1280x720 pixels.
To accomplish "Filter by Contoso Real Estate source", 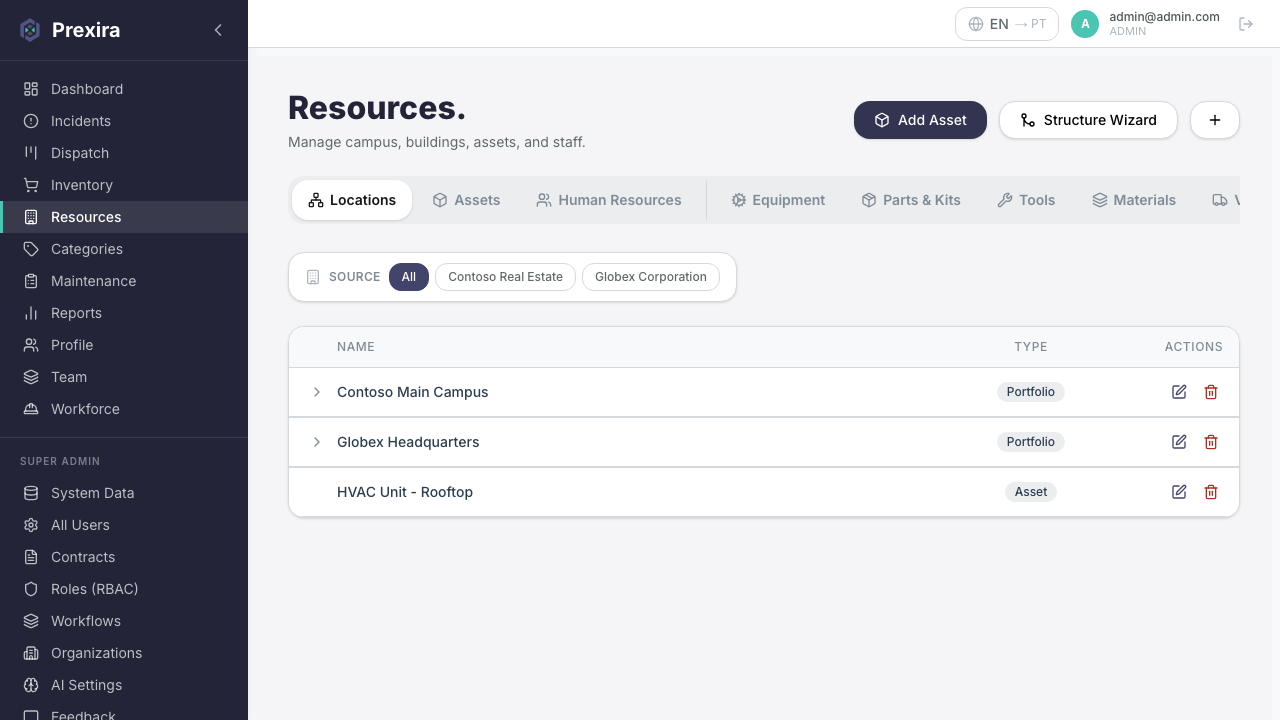I will pos(505,277).
